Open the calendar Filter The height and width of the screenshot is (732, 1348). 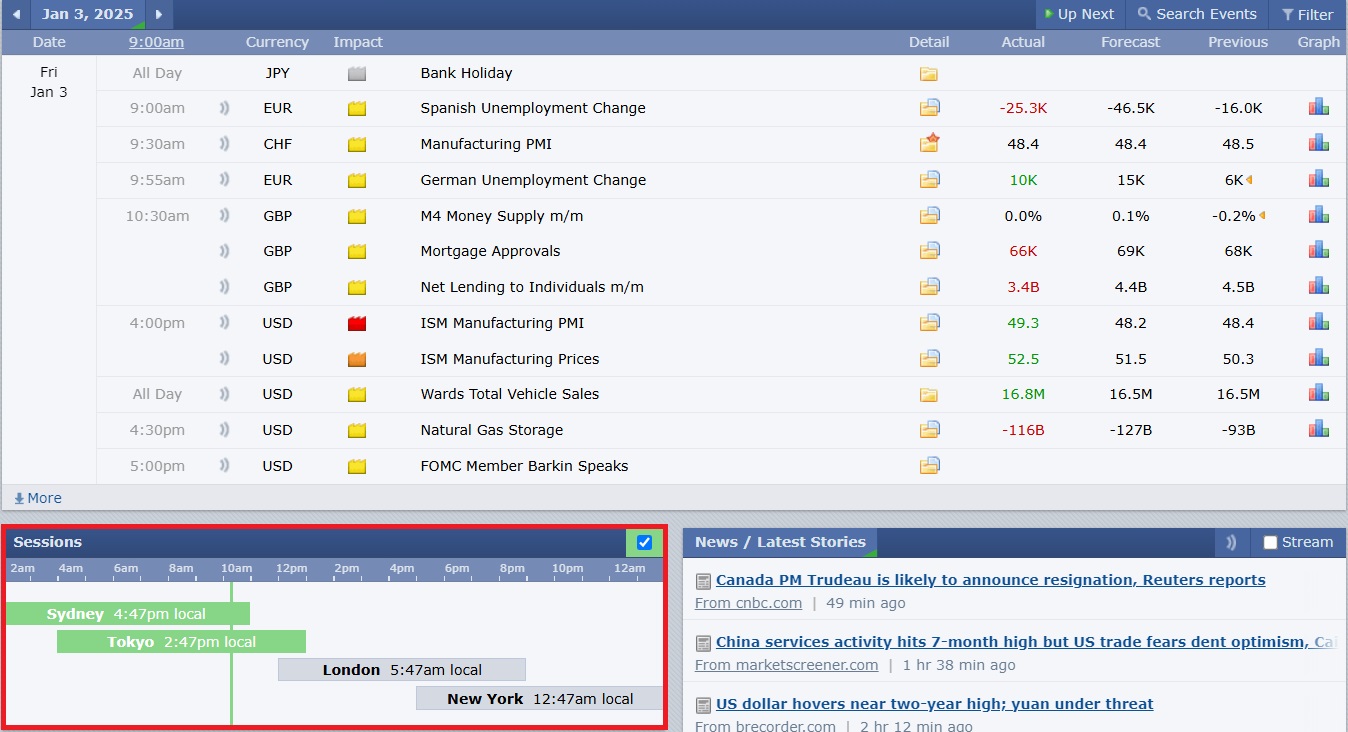1307,14
